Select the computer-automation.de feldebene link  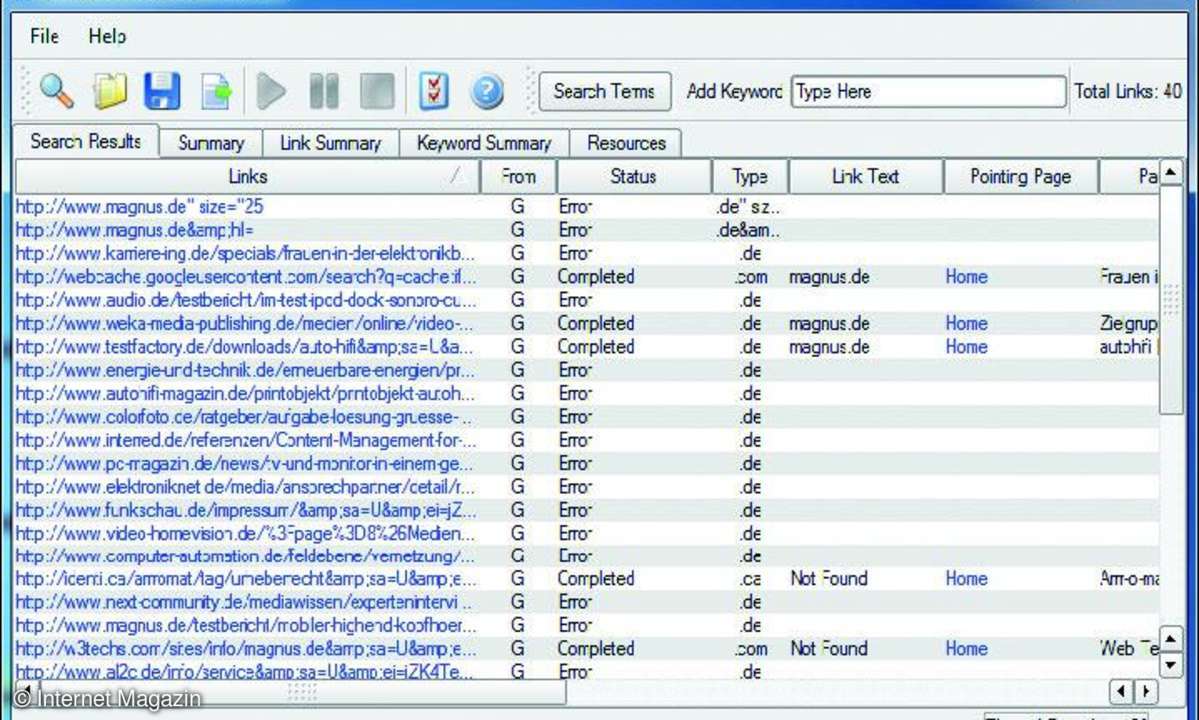tap(245, 556)
